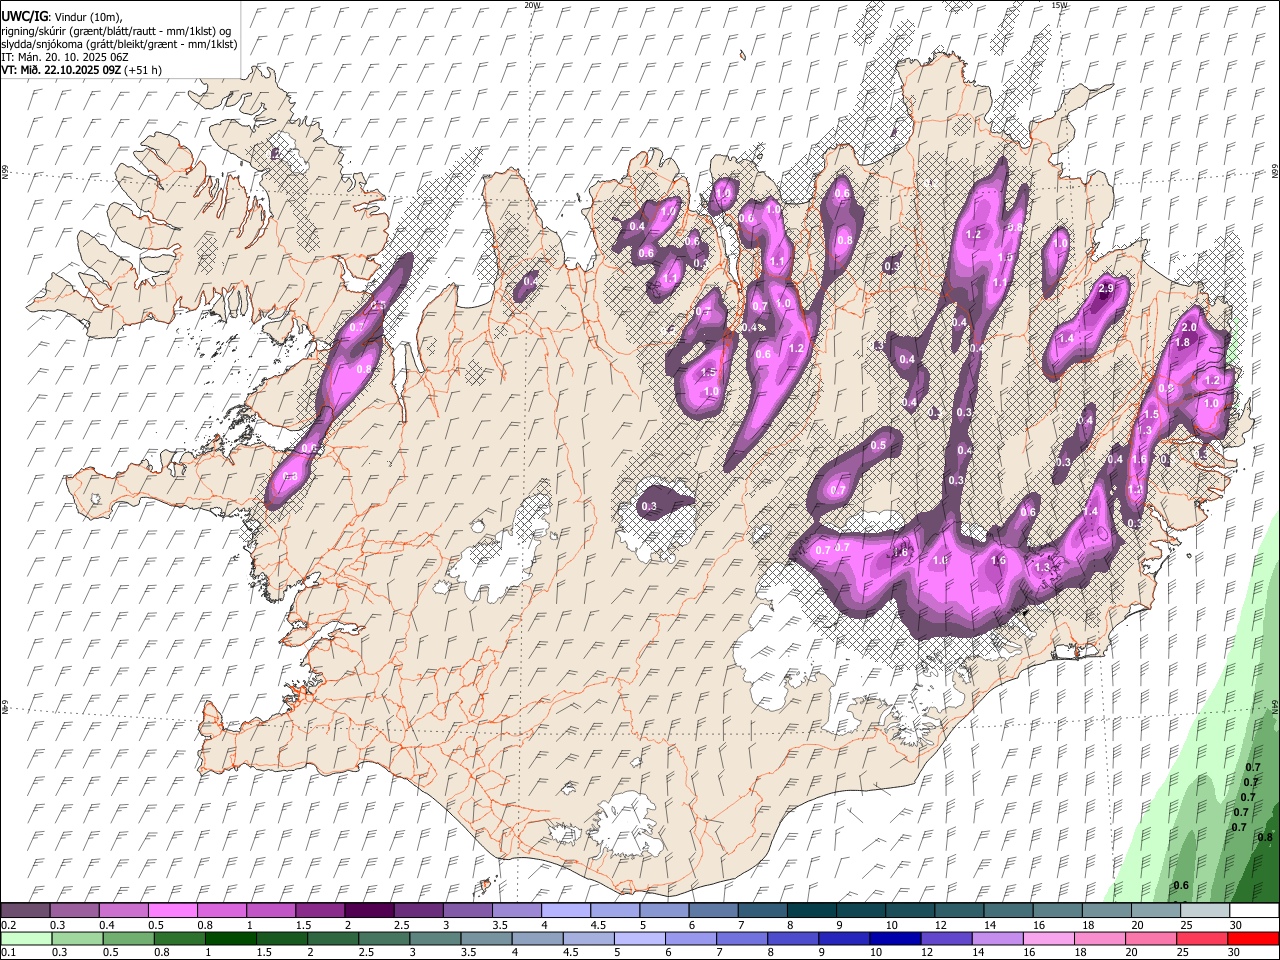Pick the 0.5–0.8 green rain legend swatch
This screenshot has width=1280, height=960.
[128, 939]
